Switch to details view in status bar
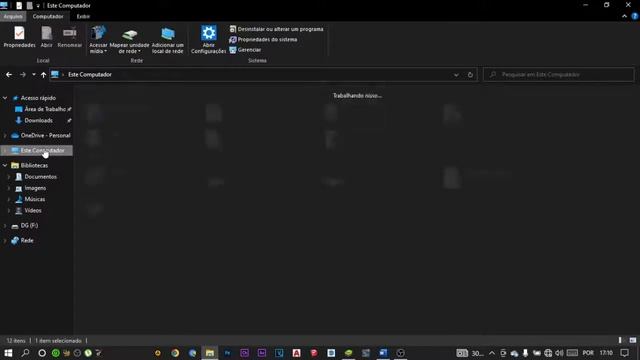Viewport: 640px width, 360px height. pos(620,340)
